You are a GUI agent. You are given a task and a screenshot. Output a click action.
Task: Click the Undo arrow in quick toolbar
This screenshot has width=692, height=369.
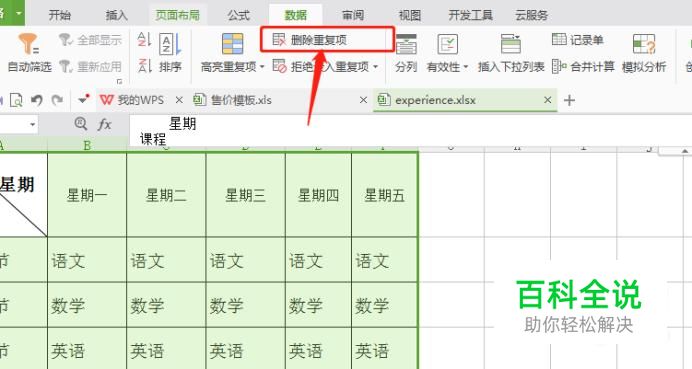37,100
